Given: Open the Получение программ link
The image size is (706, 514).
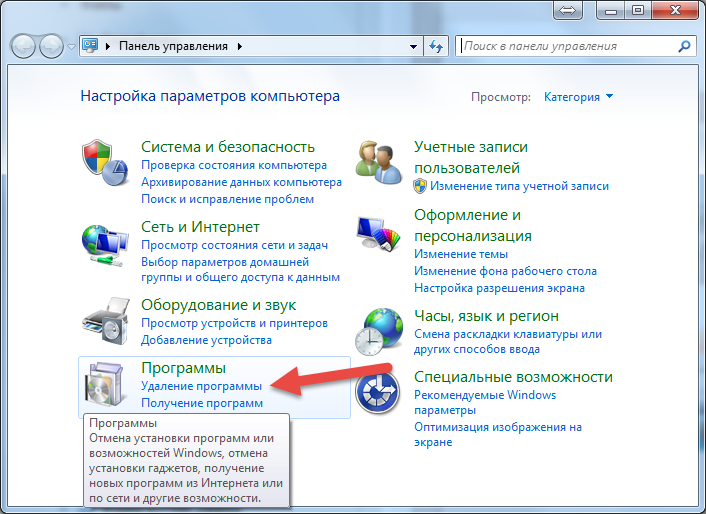Looking at the screenshot, I should pos(201,403).
